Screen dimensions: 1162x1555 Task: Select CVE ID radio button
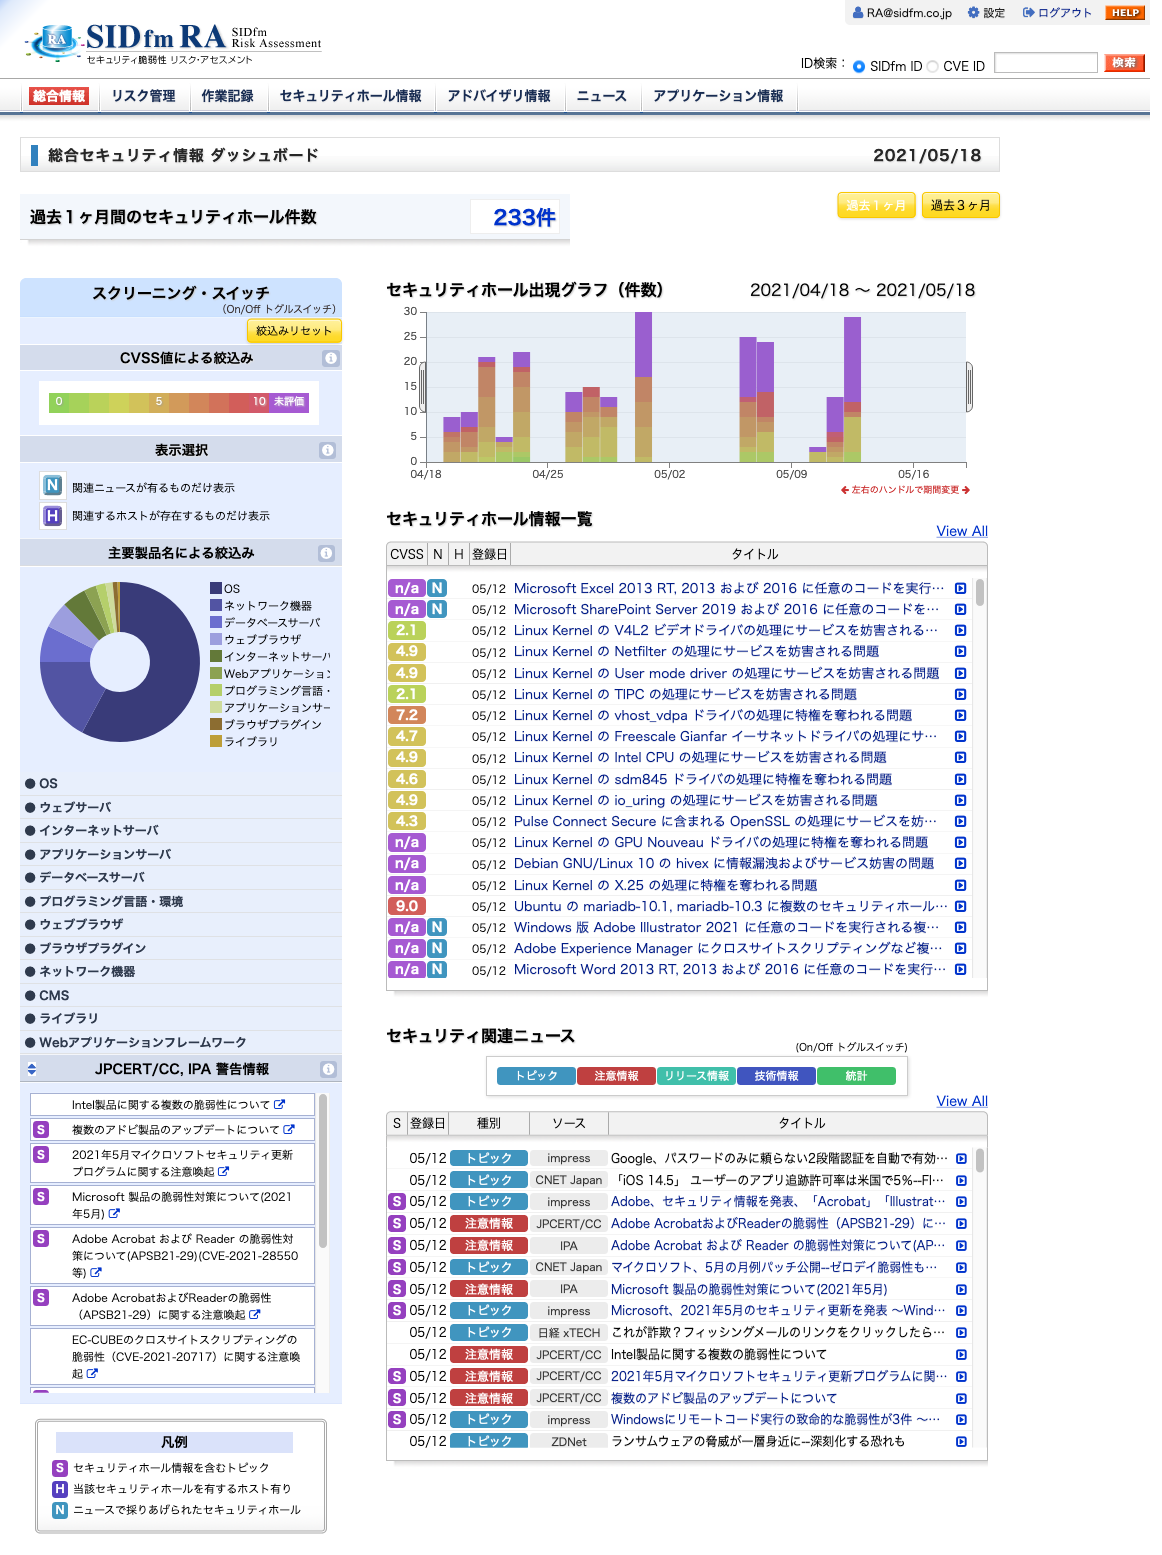point(933,66)
